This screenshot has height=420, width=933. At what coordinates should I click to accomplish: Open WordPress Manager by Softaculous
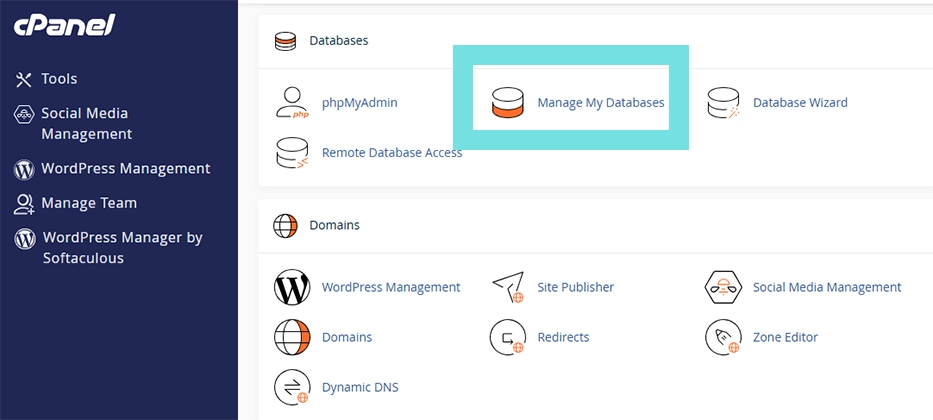point(123,248)
